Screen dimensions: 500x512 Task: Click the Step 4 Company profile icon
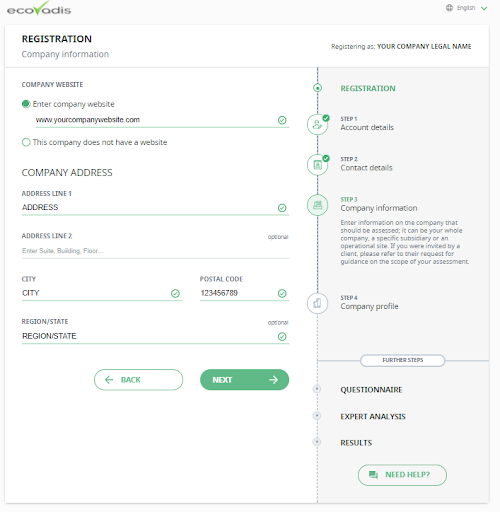[317, 303]
